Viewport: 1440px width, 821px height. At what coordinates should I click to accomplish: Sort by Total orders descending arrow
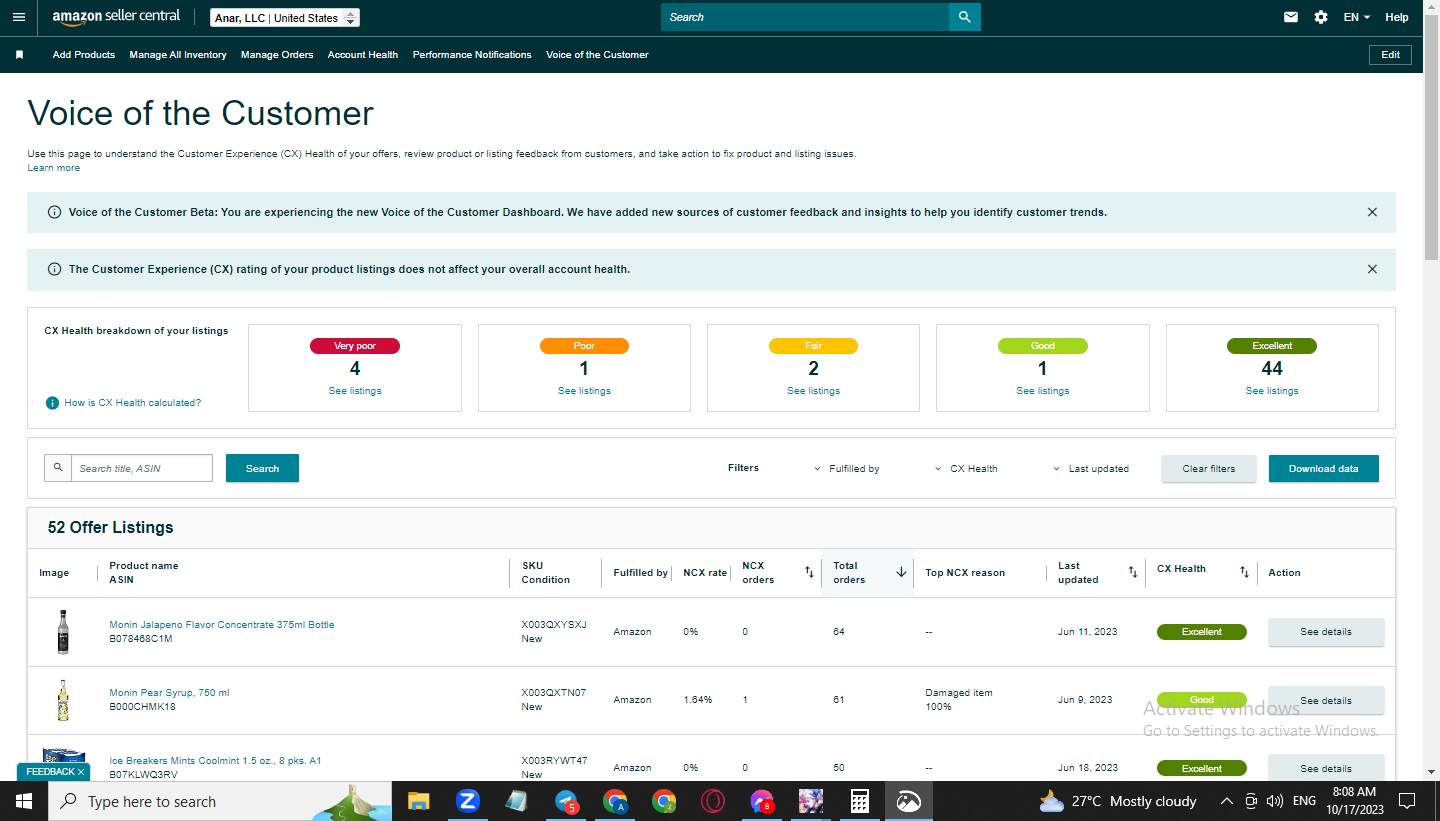point(901,572)
